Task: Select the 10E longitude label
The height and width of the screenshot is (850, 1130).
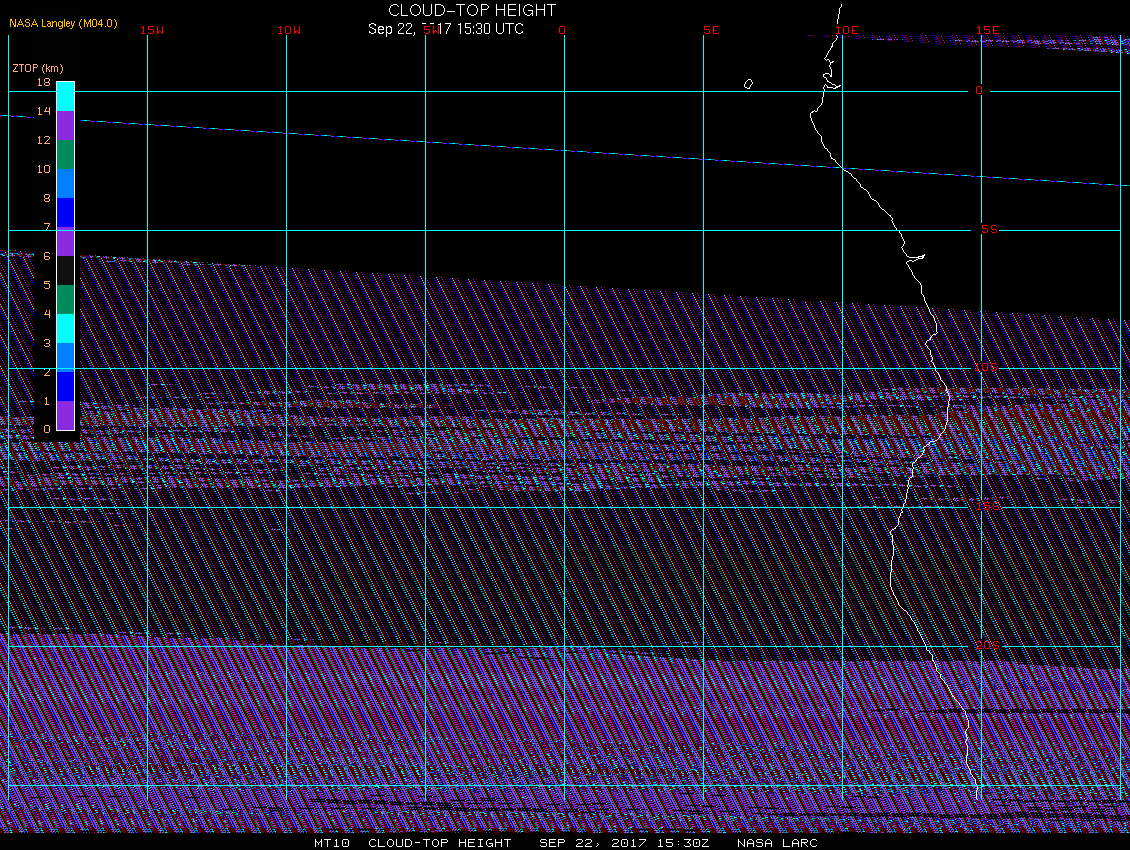Action: coord(847,30)
